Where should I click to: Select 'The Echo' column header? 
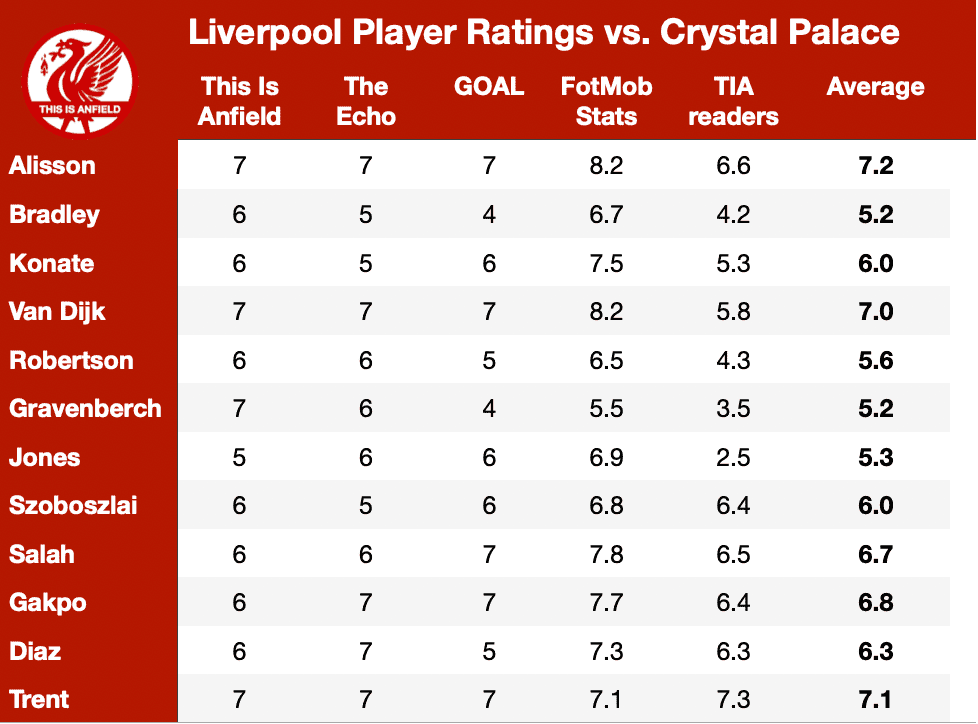(x=366, y=102)
